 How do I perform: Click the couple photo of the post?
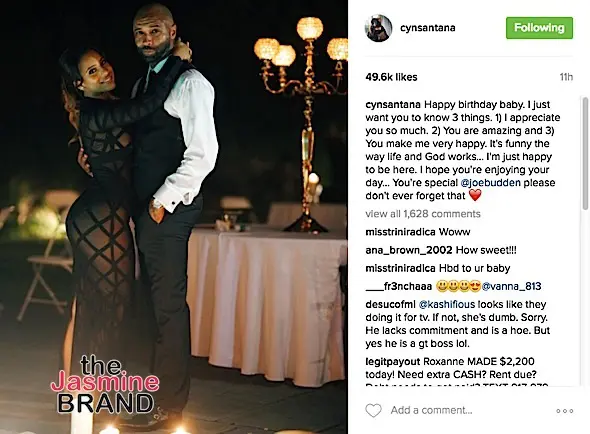click(174, 217)
